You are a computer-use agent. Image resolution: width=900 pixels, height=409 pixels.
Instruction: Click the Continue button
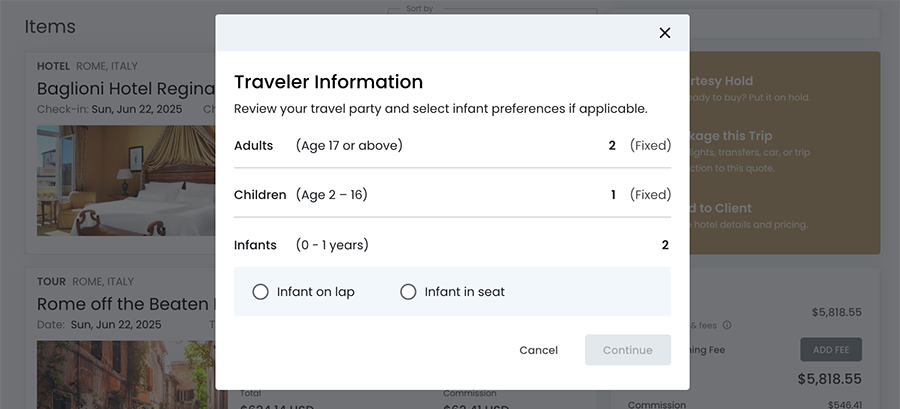click(x=628, y=350)
